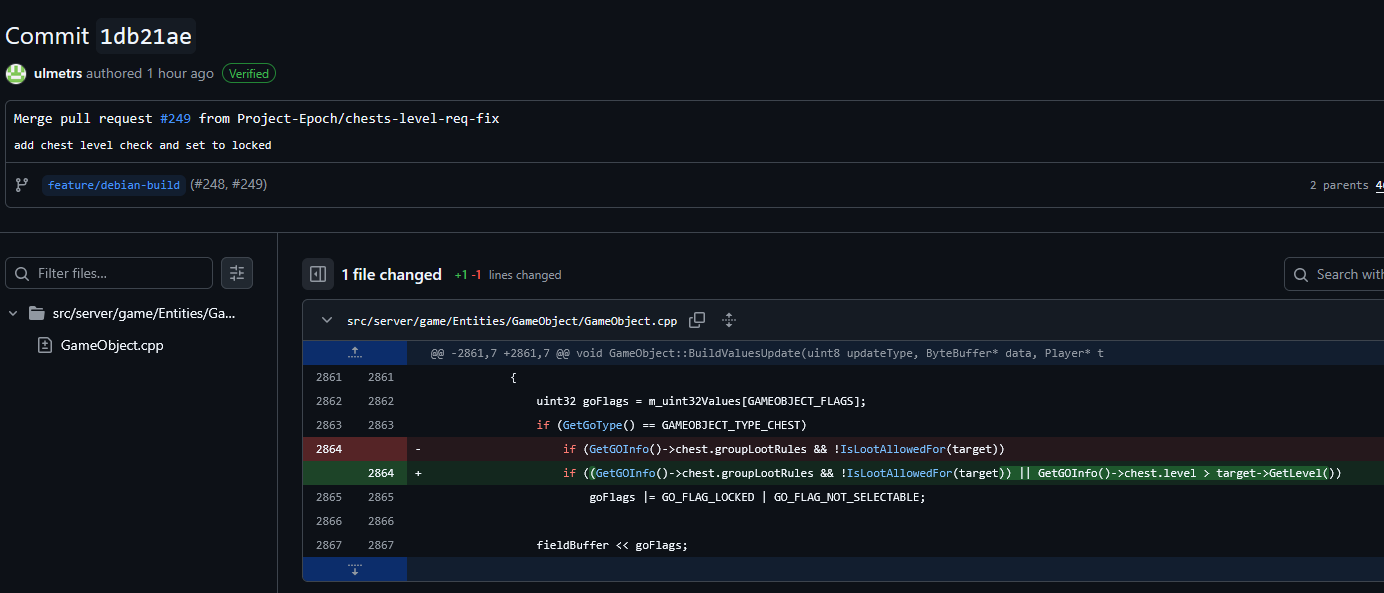Screen dimensions: 1384x593
Task: Click the "+1 -1 lines changed" summary
Action: coord(508,275)
